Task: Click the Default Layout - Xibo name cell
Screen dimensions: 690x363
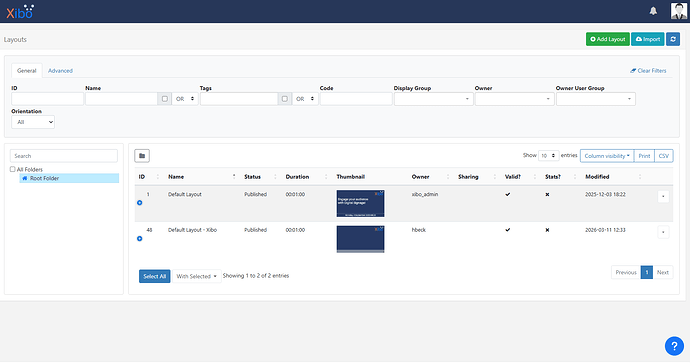Action: [192, 230]
